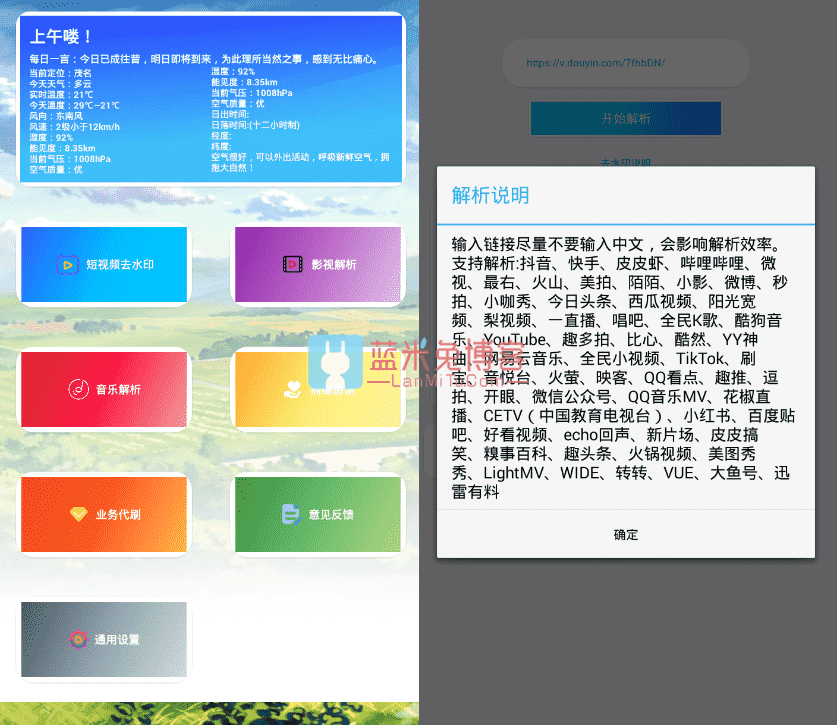Click the 实时温度：21℃ text

[x=61, y=94]
